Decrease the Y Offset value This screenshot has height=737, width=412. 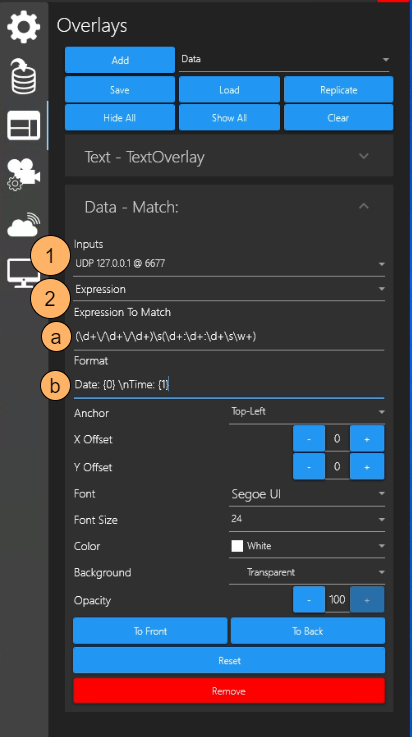click(x=309, y=467)
